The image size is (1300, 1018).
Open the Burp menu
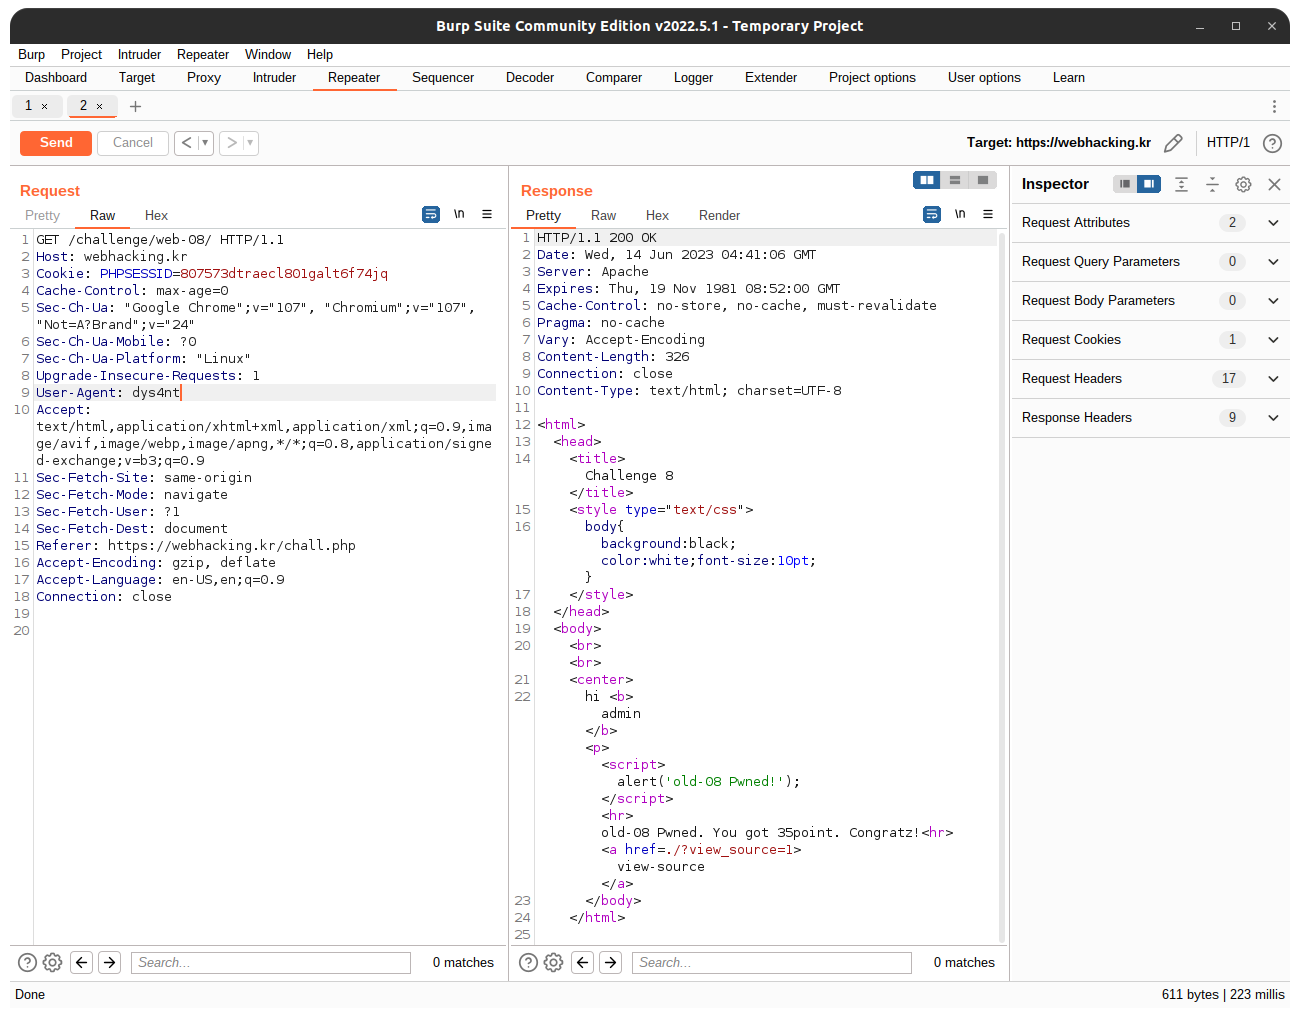(x=31, y=54)
